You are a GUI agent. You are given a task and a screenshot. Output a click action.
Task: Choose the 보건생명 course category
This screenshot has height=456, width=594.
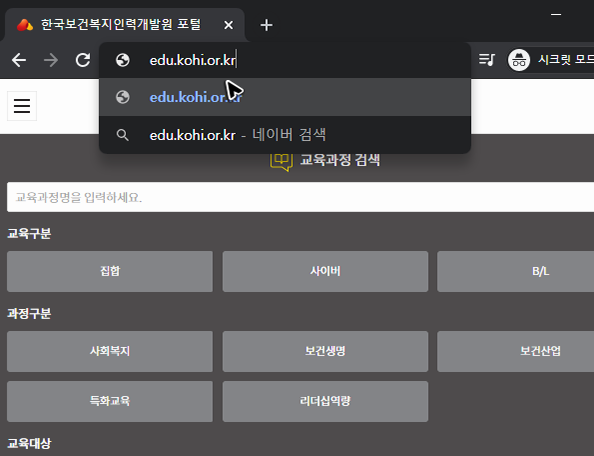coord(325,351)
